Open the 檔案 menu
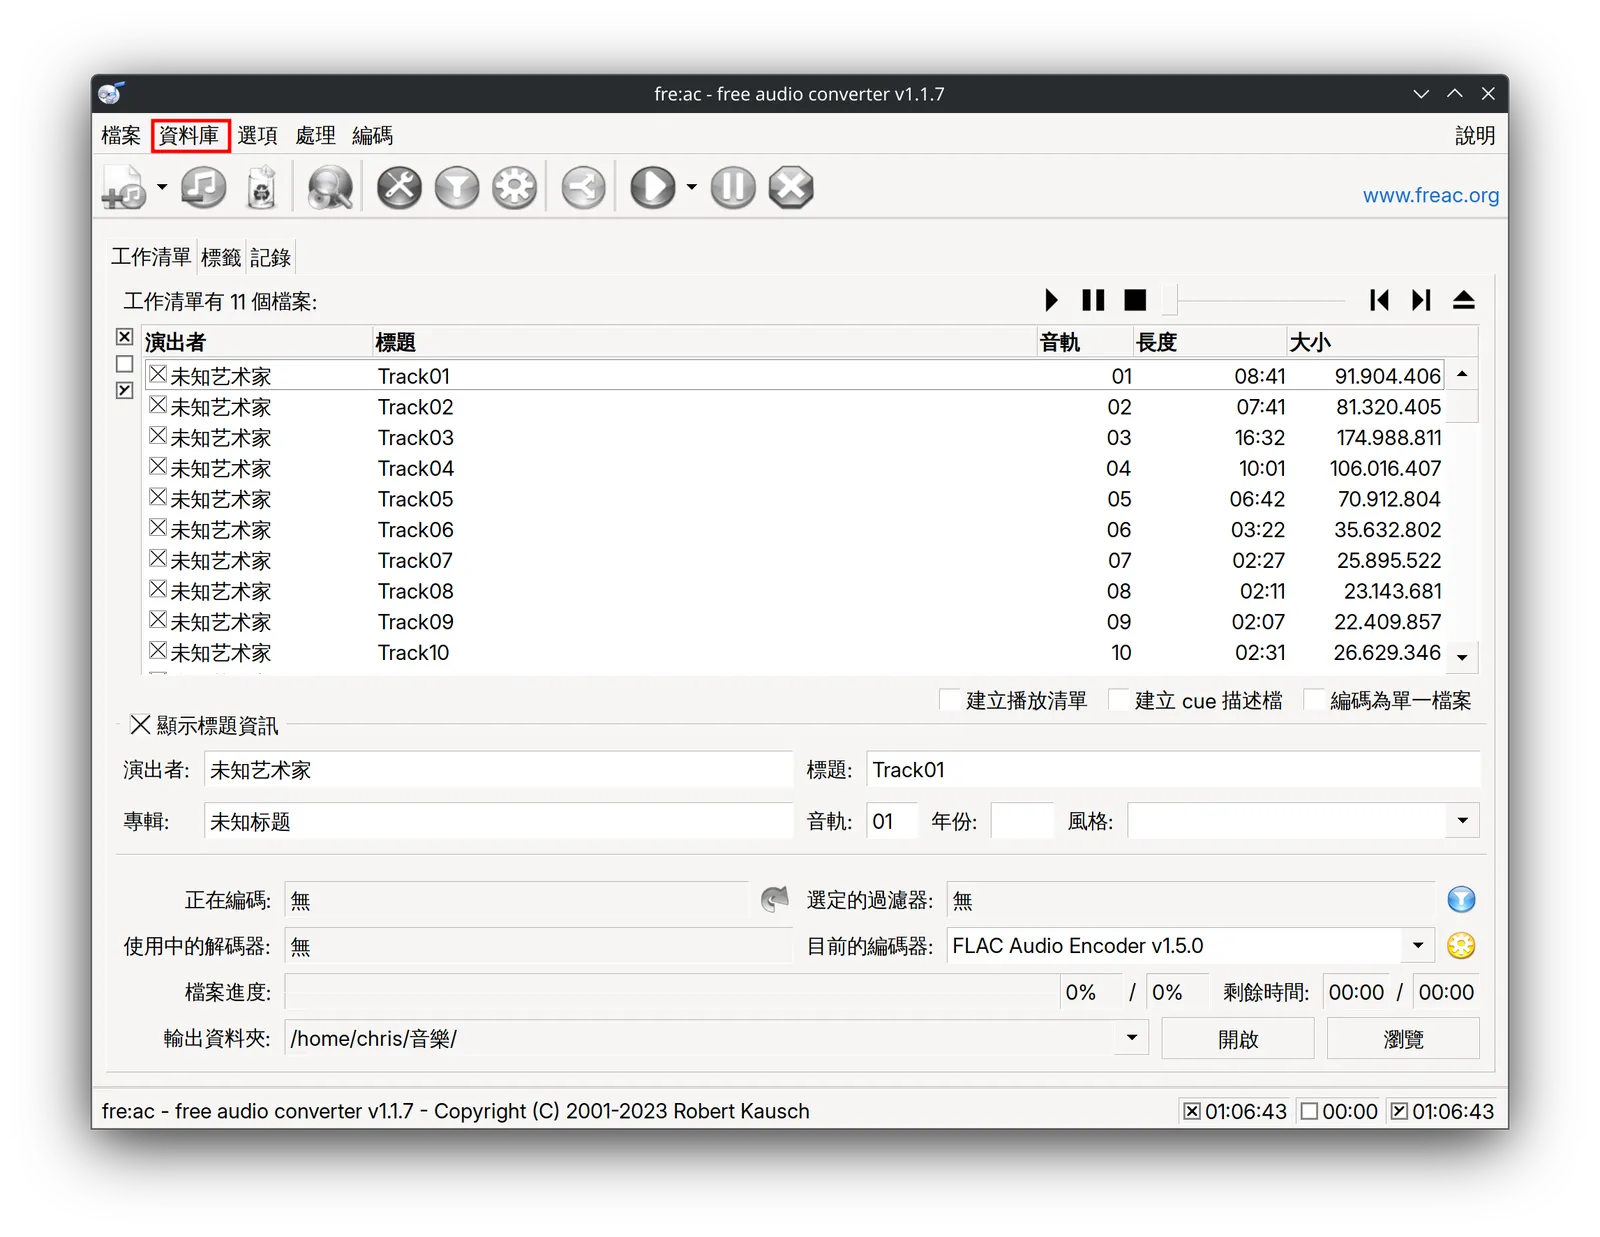 pyautogui.click(x=121, y=136)
